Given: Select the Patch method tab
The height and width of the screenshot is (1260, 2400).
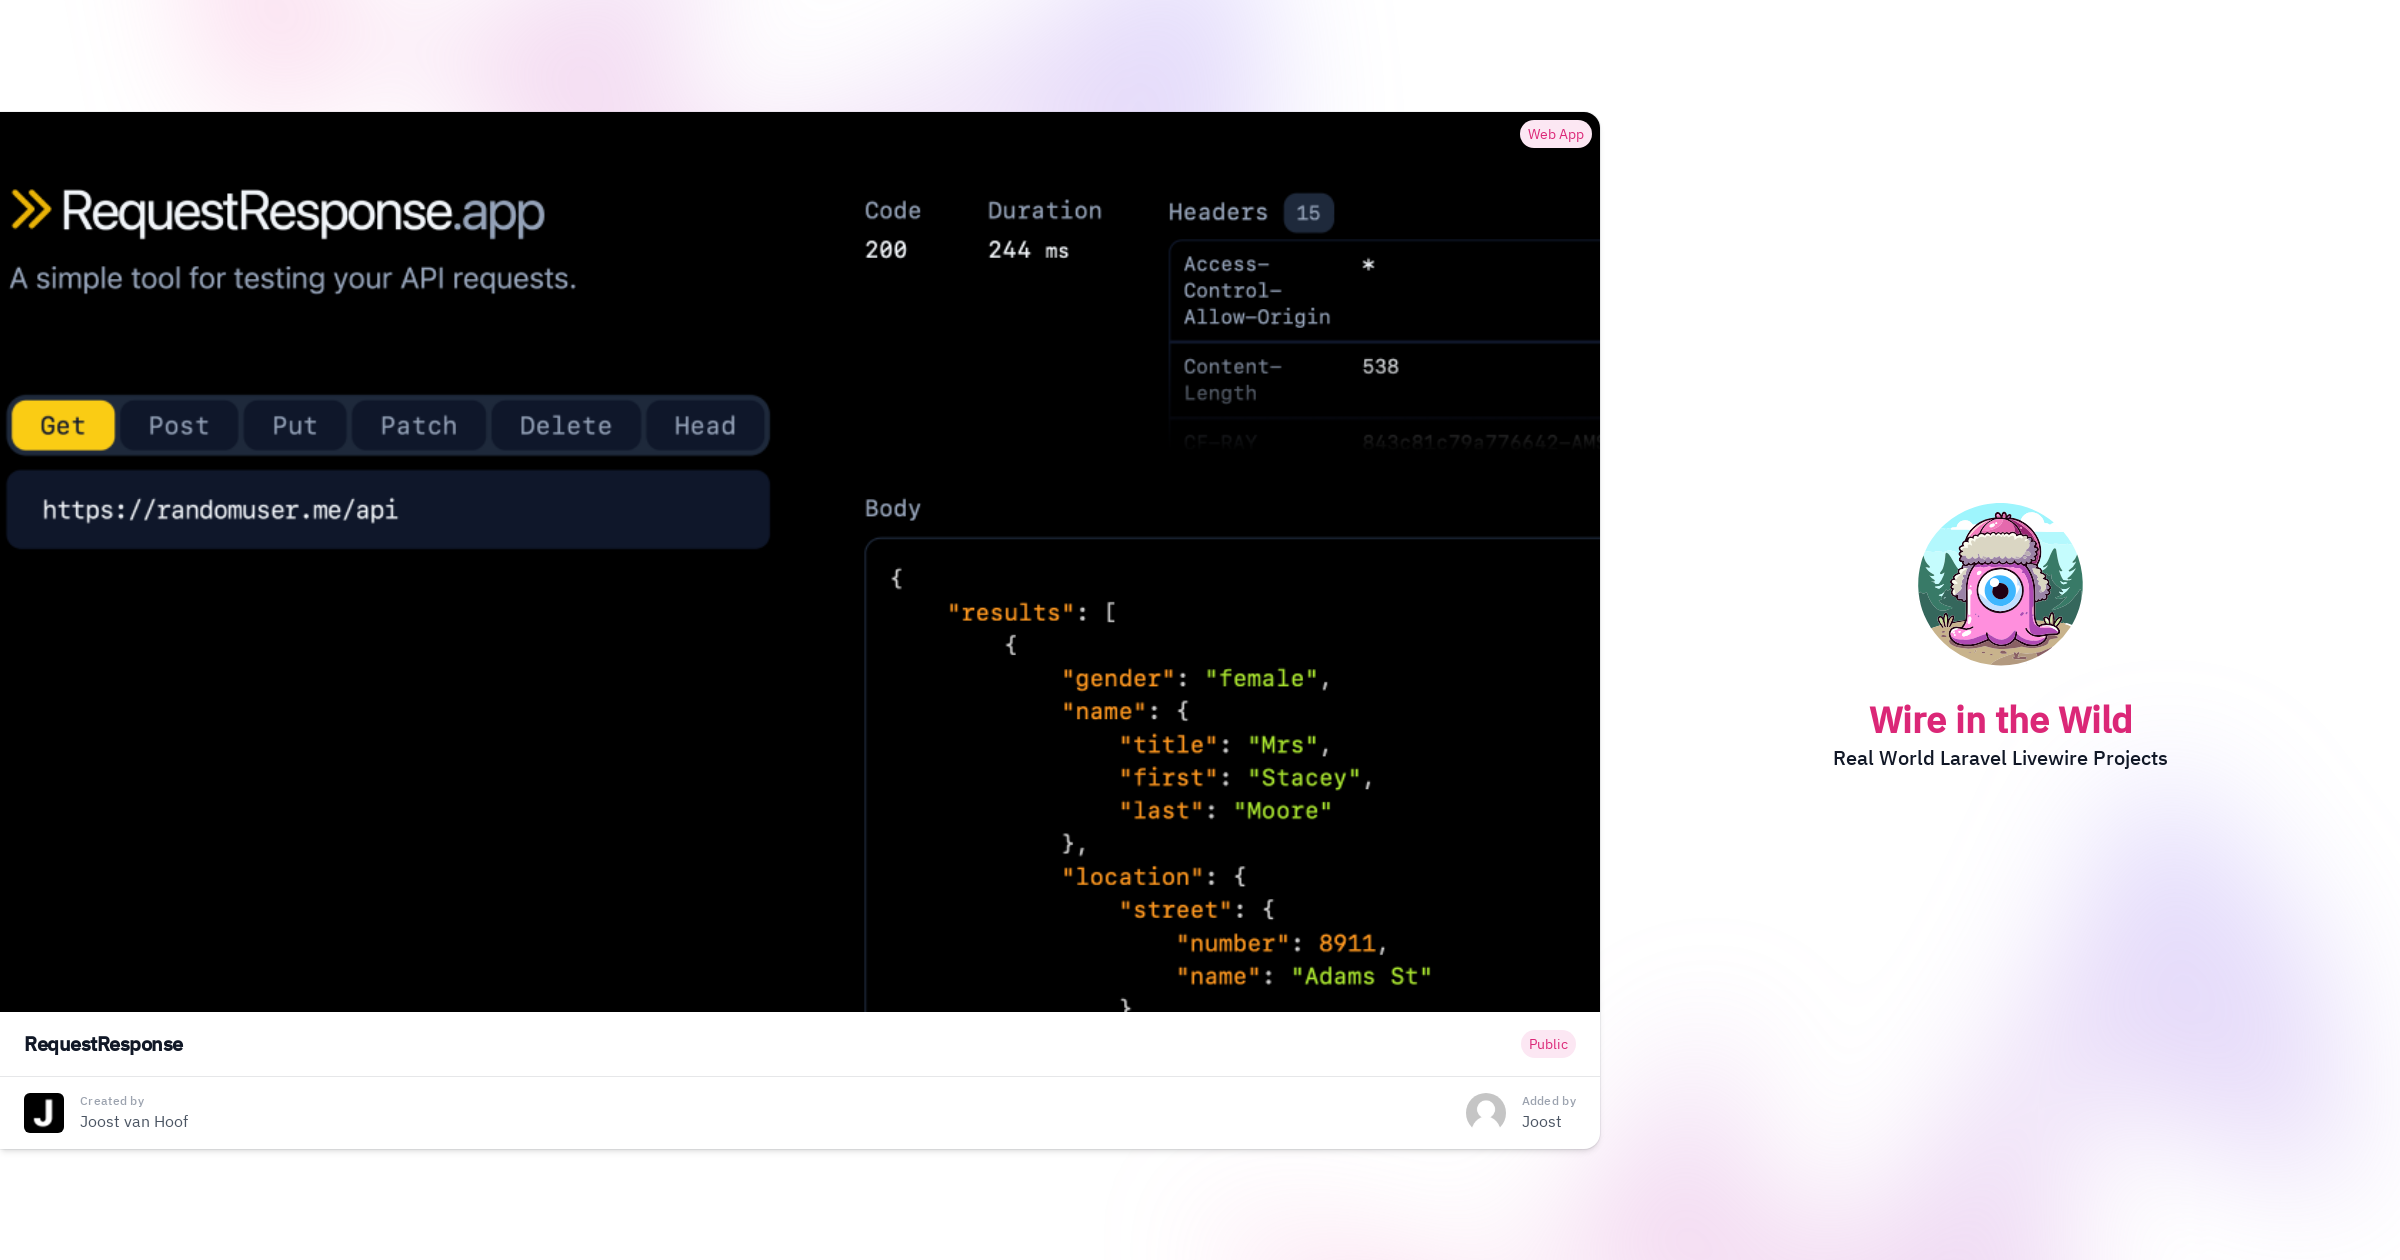Looking at the screenshot, I should click(x=419, y=426).
